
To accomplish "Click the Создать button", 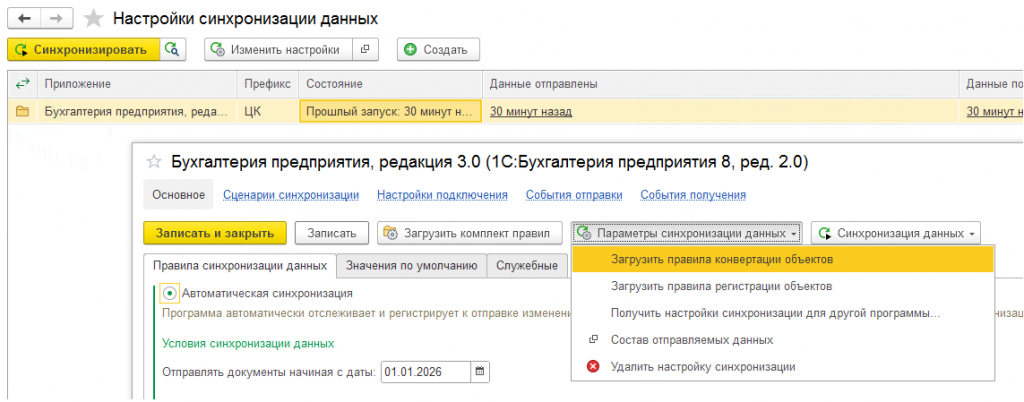I will click(438, 50).
